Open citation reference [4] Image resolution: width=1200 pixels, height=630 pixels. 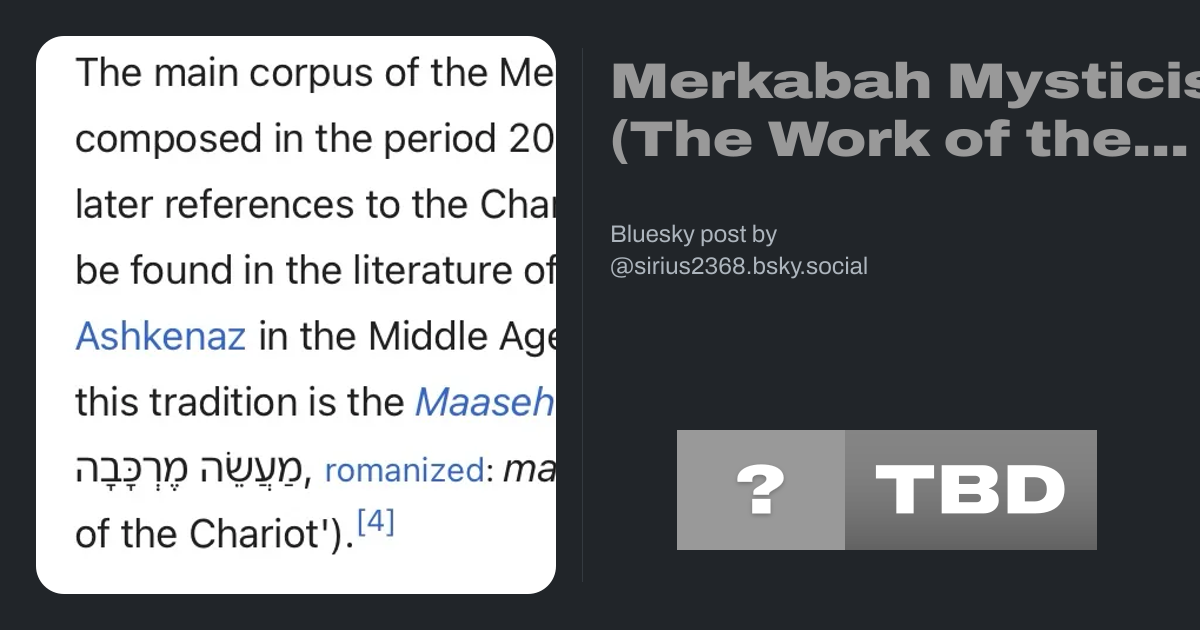(376, 523)
